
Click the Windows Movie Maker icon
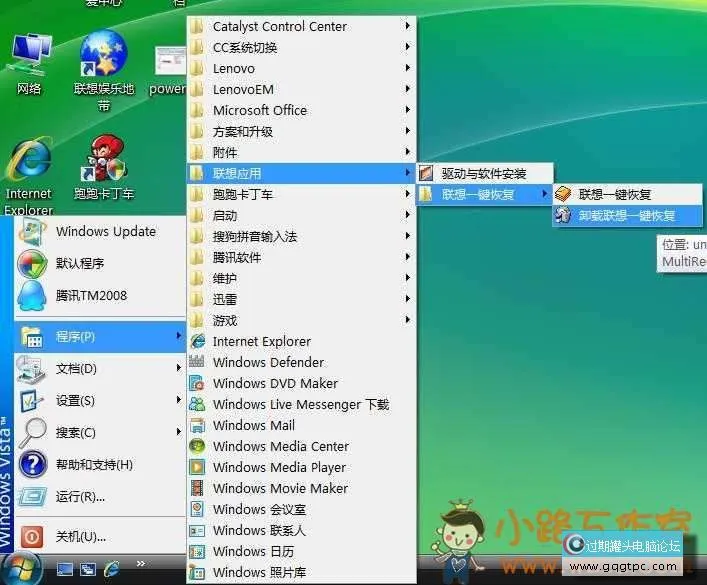pos(197,488)
